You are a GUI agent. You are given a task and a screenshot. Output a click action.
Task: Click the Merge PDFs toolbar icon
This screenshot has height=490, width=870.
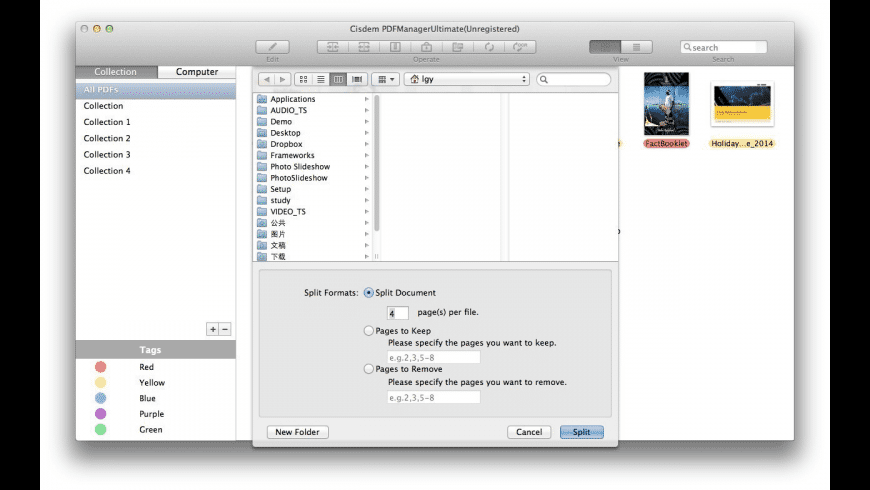[333, 47]
